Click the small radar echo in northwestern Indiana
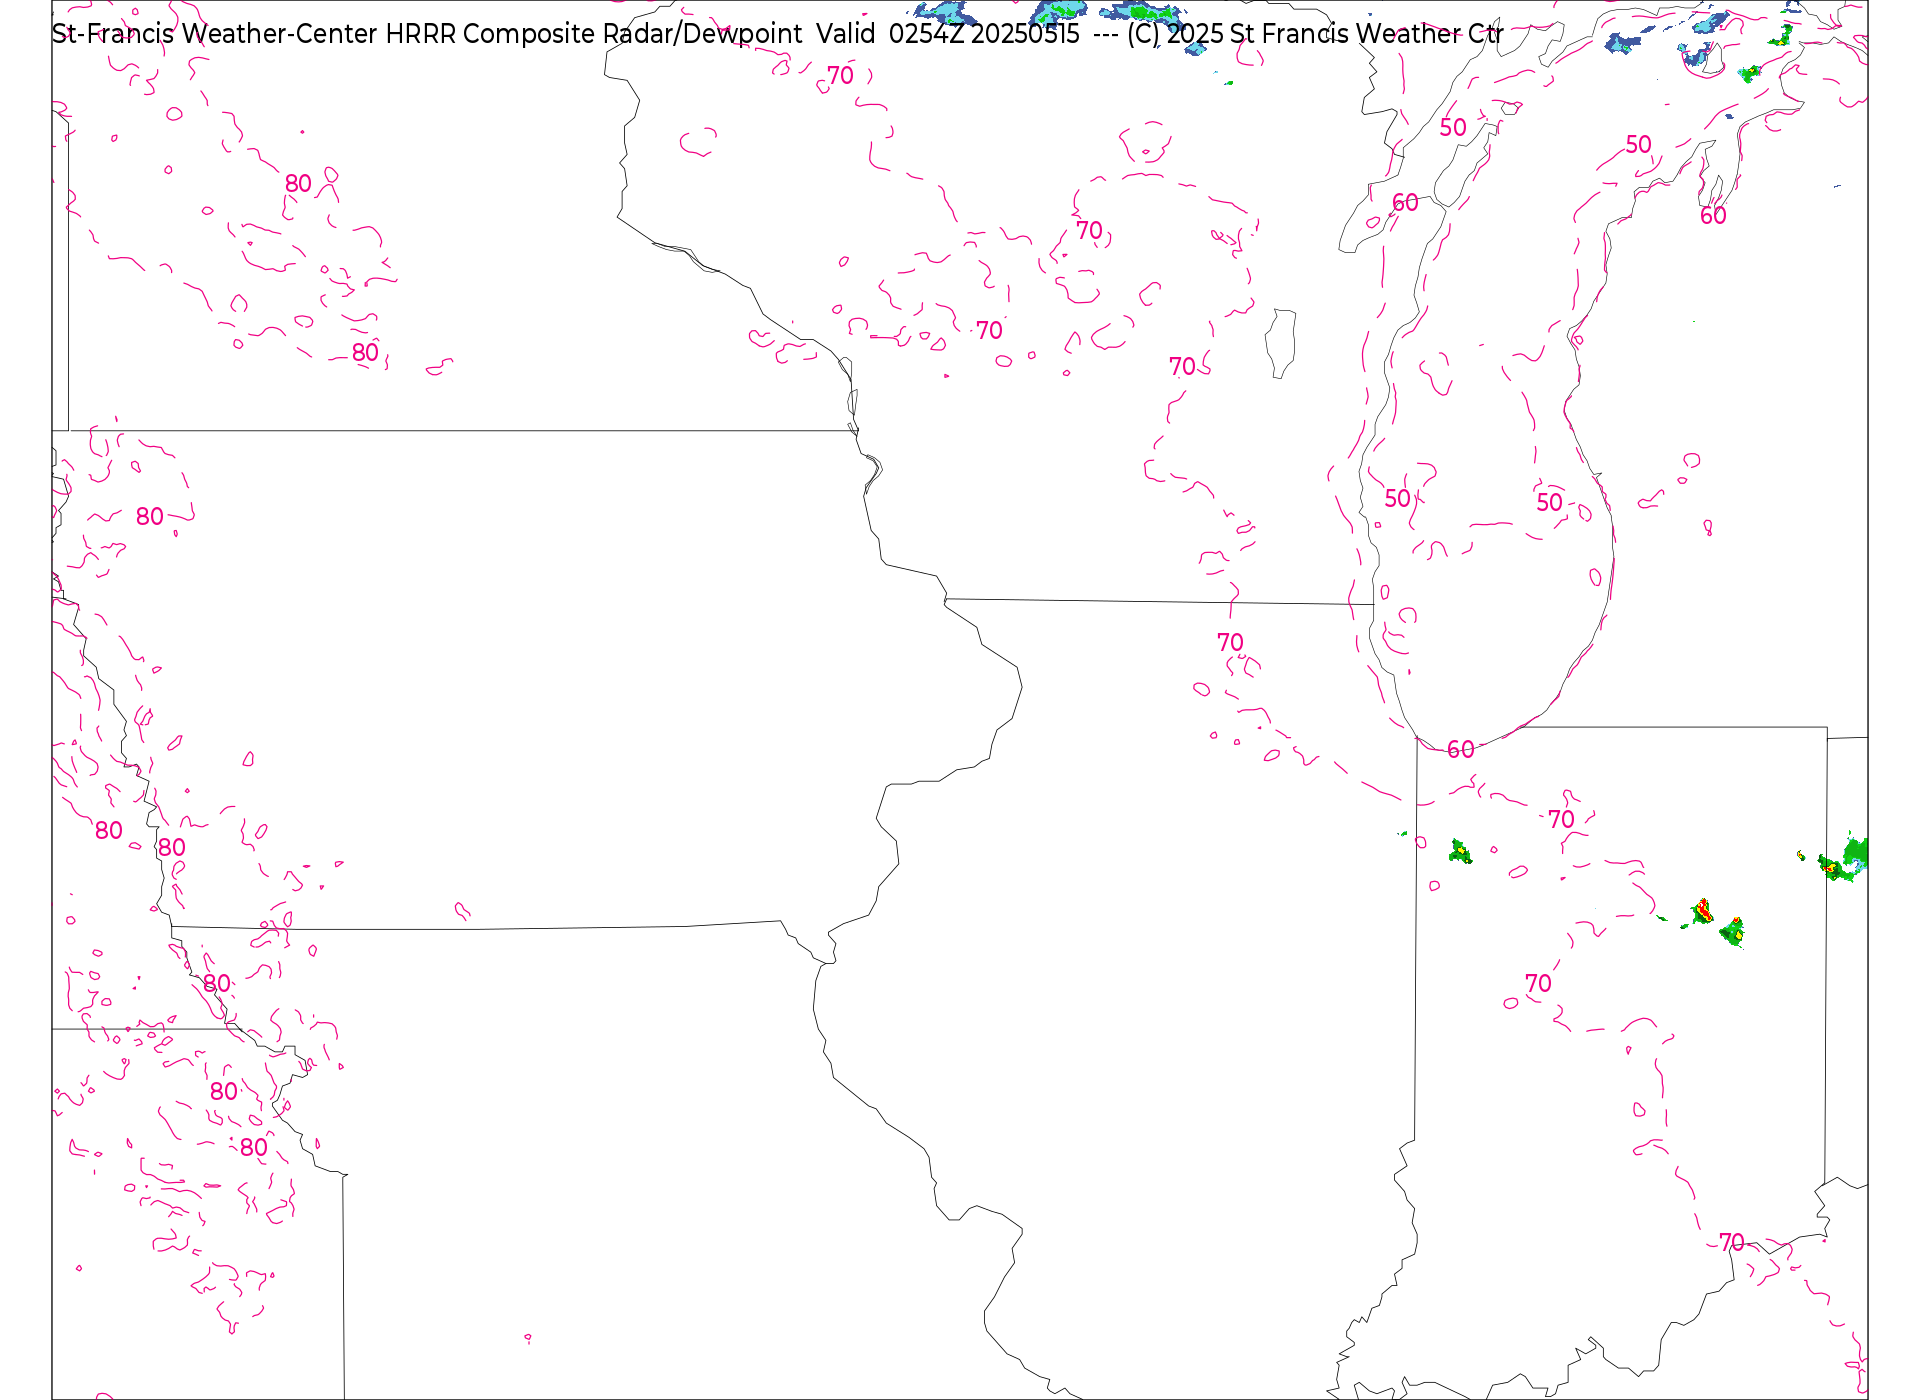The height and width of the screenshot is (1400, 1920). click(x=1460, y=851)
